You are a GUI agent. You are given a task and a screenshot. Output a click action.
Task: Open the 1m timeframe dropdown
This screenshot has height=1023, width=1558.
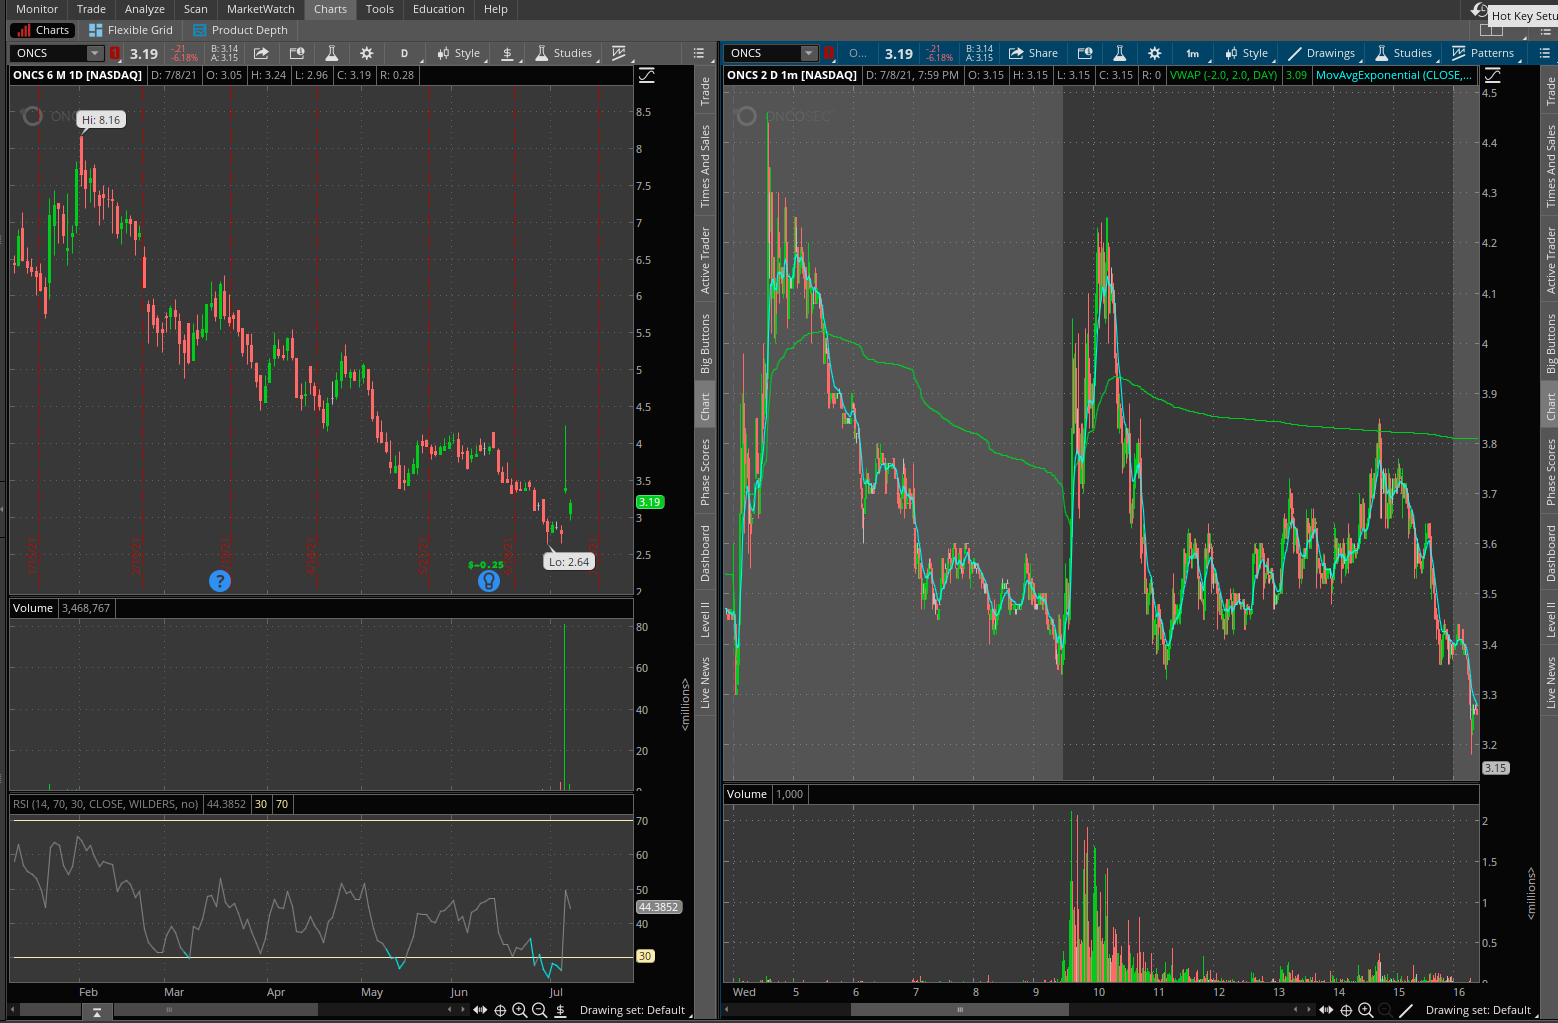pyautogui.click(x=1193, y=53)
